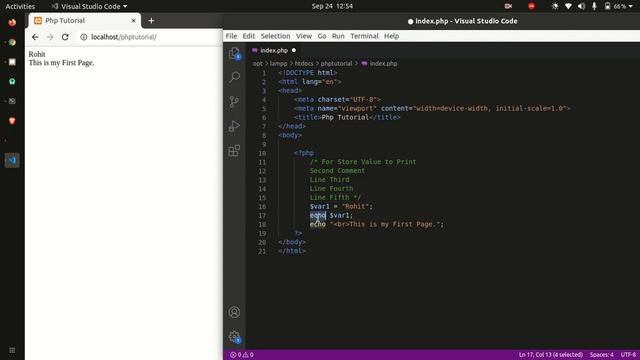The height and width of the screenshot is (360, 640).
Task: Switch to Visual Studio Code in dock
Action: (12, 160)
